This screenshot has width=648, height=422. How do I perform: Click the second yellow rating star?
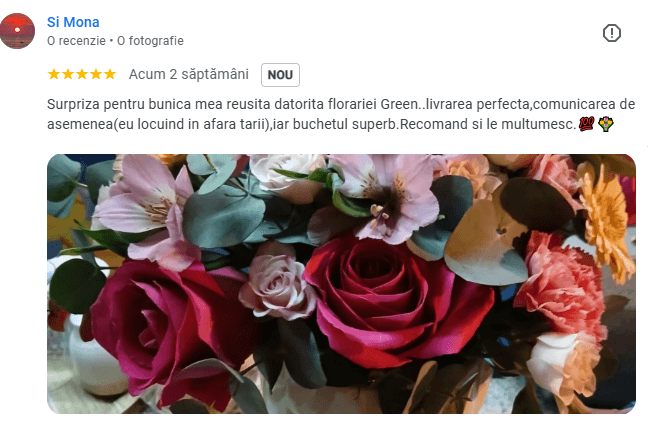tap(68, 74)
